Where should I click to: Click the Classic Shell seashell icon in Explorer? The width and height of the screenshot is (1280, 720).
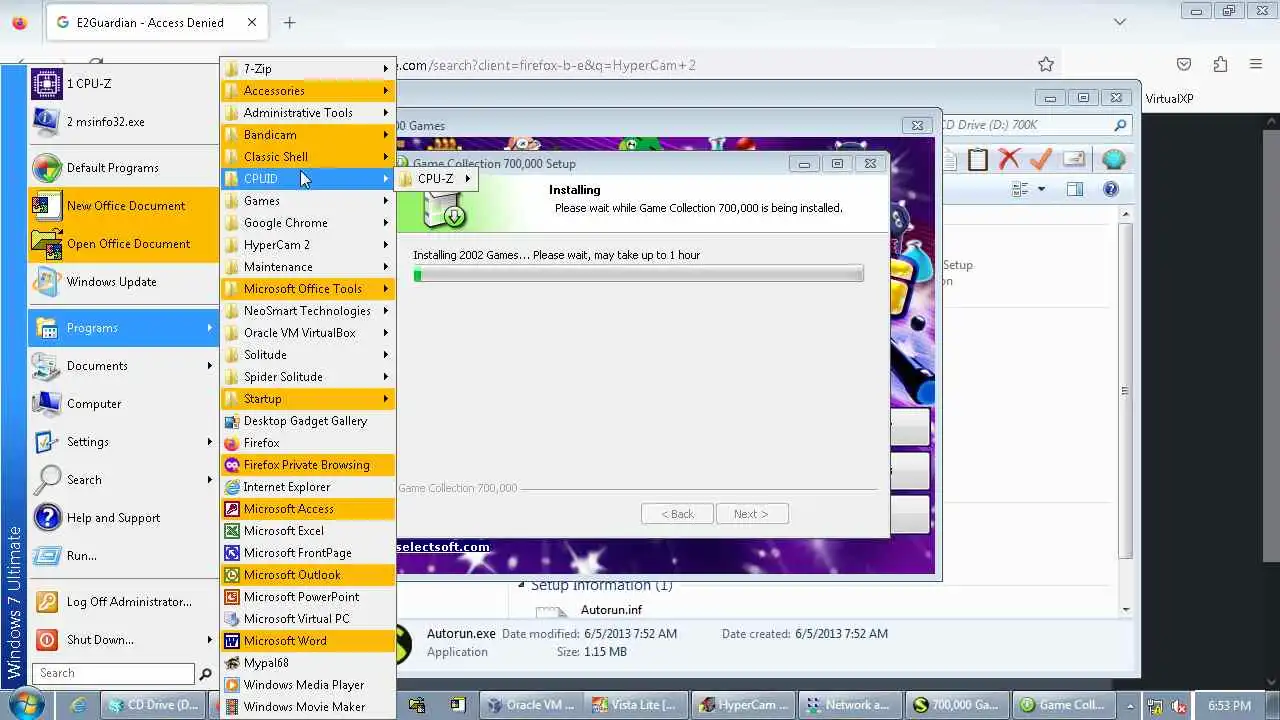point(1113,160)
